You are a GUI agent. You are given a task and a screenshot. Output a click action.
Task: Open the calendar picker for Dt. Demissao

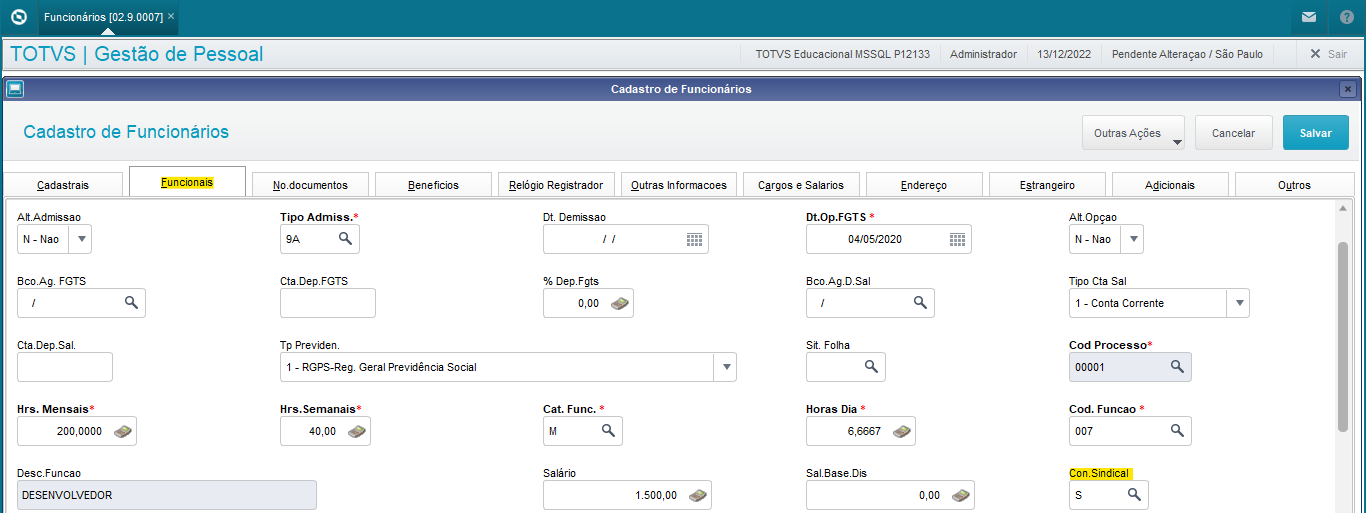695,239
